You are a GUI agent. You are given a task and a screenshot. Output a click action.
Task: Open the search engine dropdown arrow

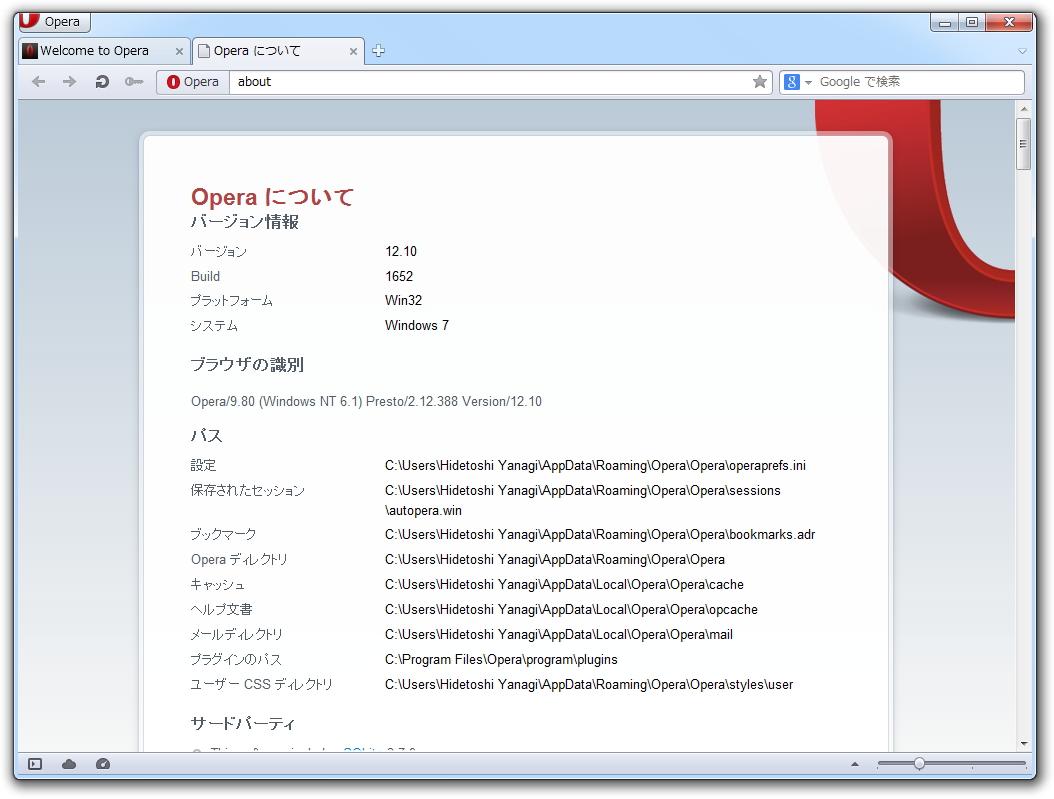807,82
